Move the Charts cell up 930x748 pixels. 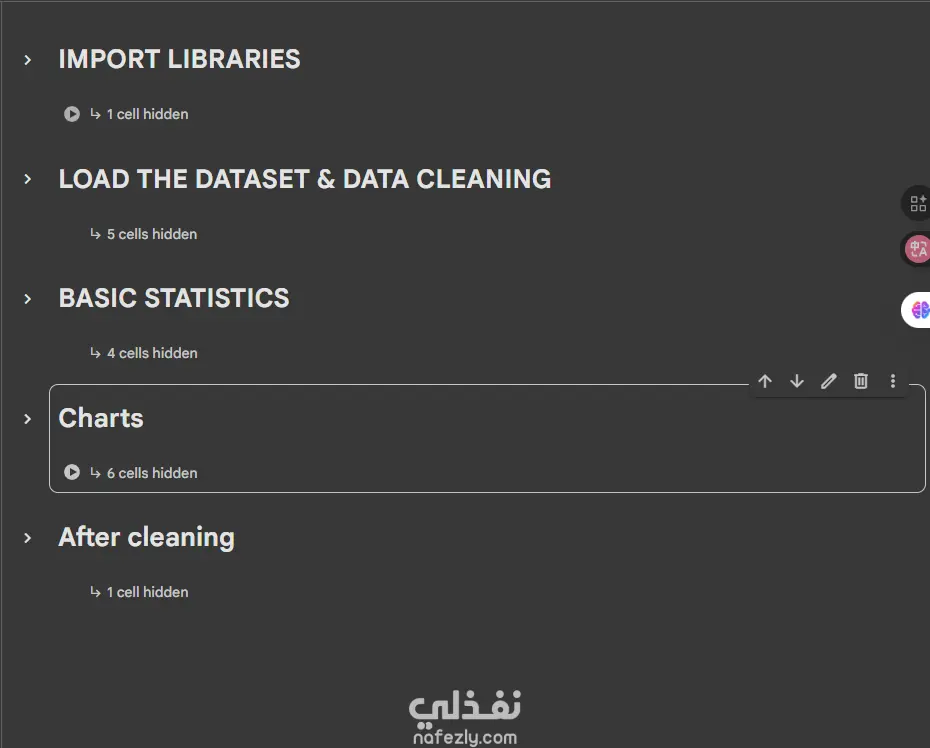[x=765, y=381]
